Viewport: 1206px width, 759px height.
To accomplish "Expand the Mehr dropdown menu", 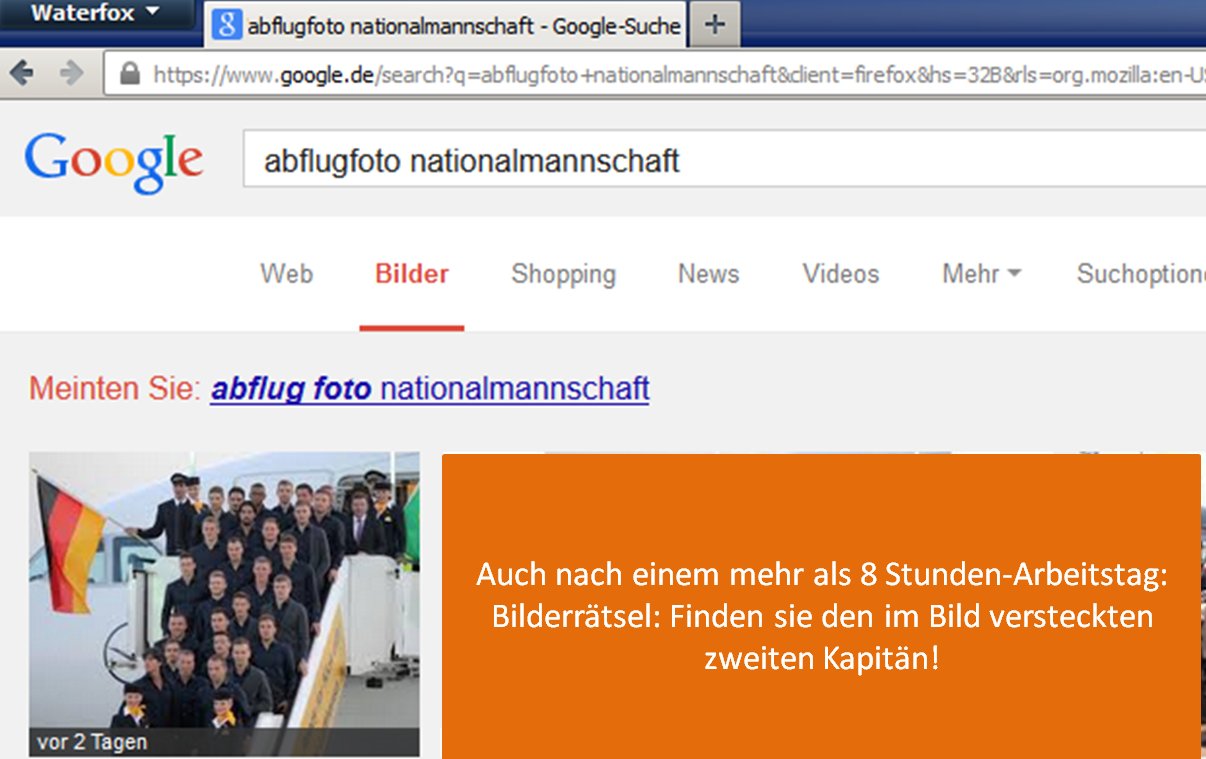I will (x=980, y=274).
